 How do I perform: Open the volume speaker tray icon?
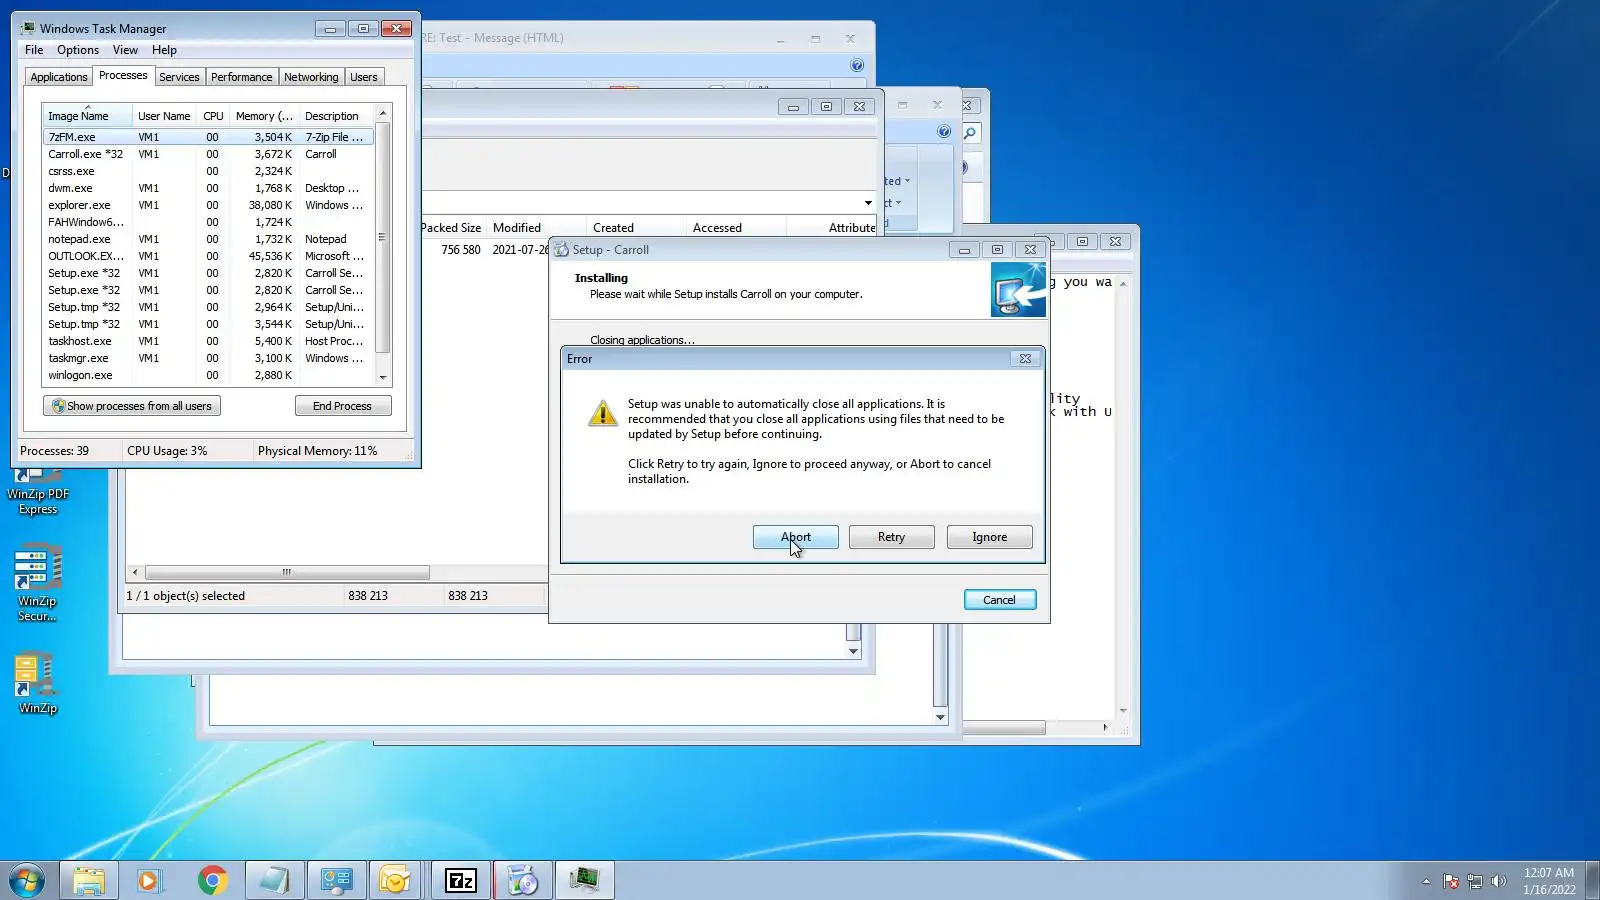tap(1498, 881)
